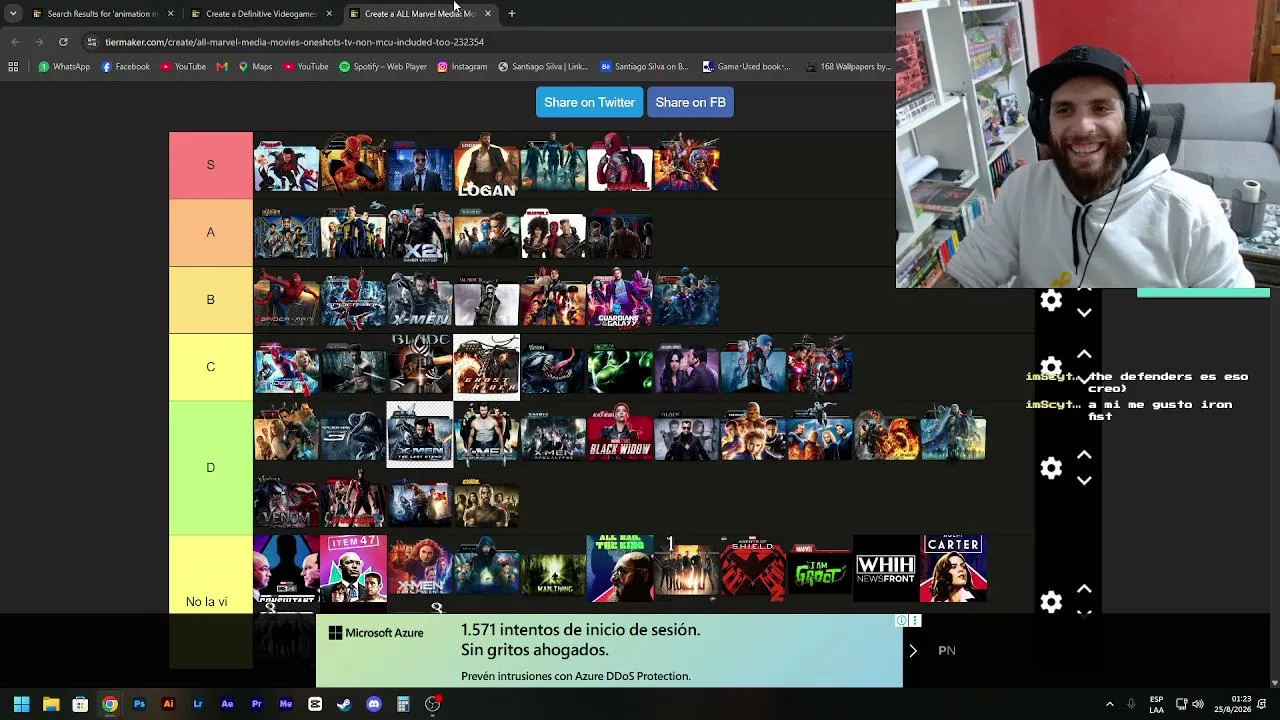Go back to the previous page

15,42
